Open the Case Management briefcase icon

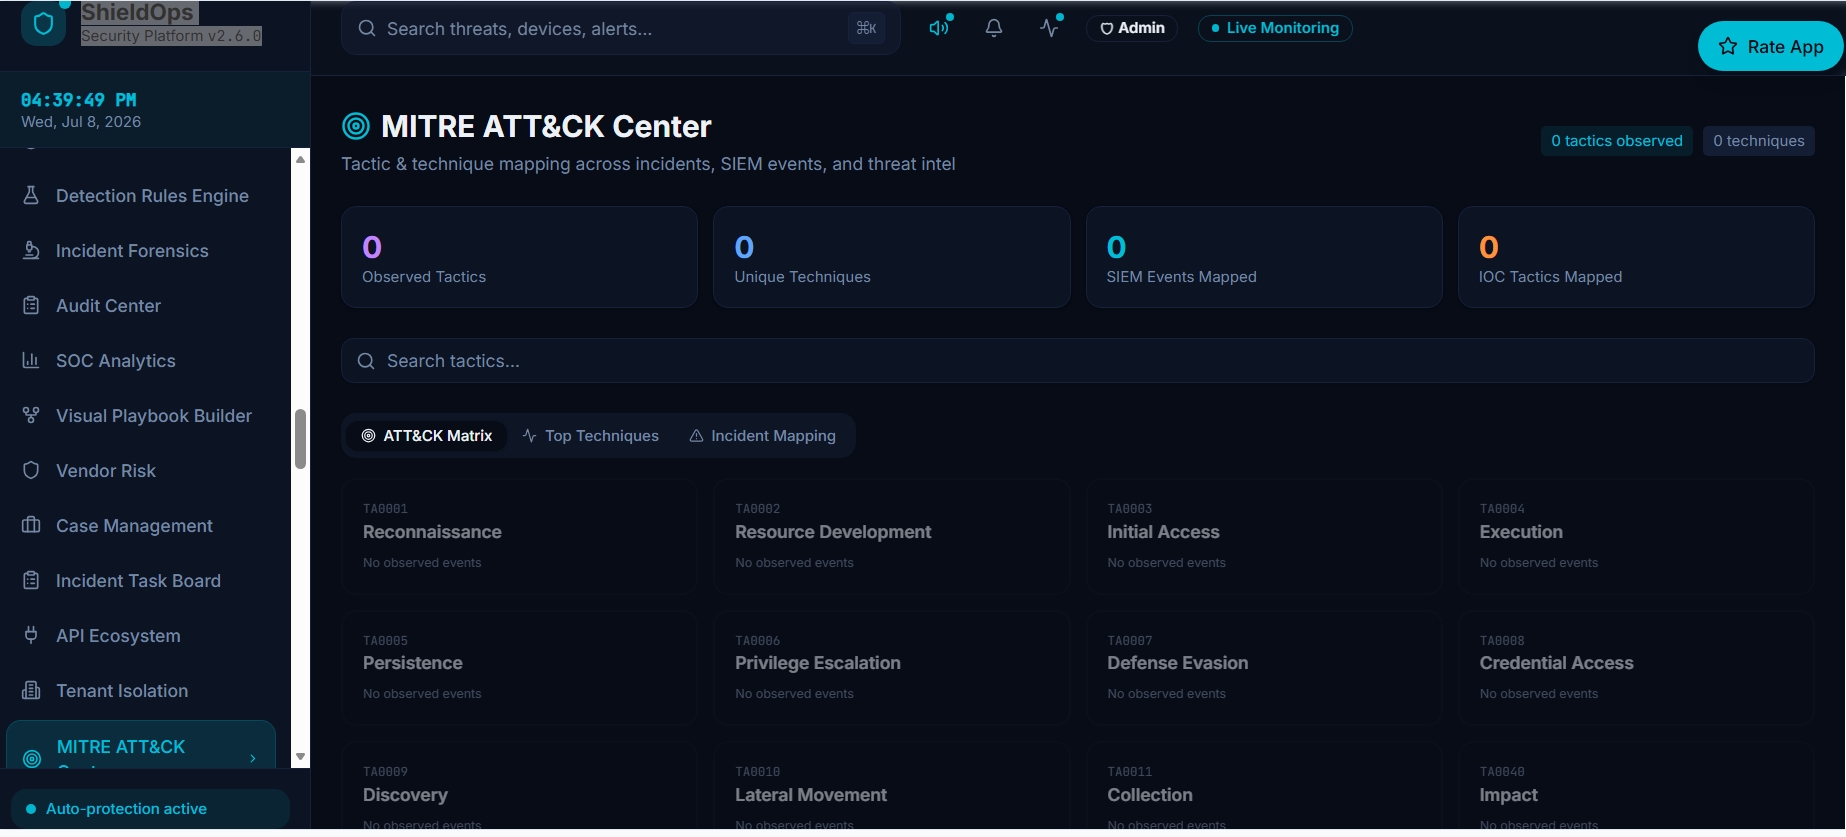coord(31,525)
